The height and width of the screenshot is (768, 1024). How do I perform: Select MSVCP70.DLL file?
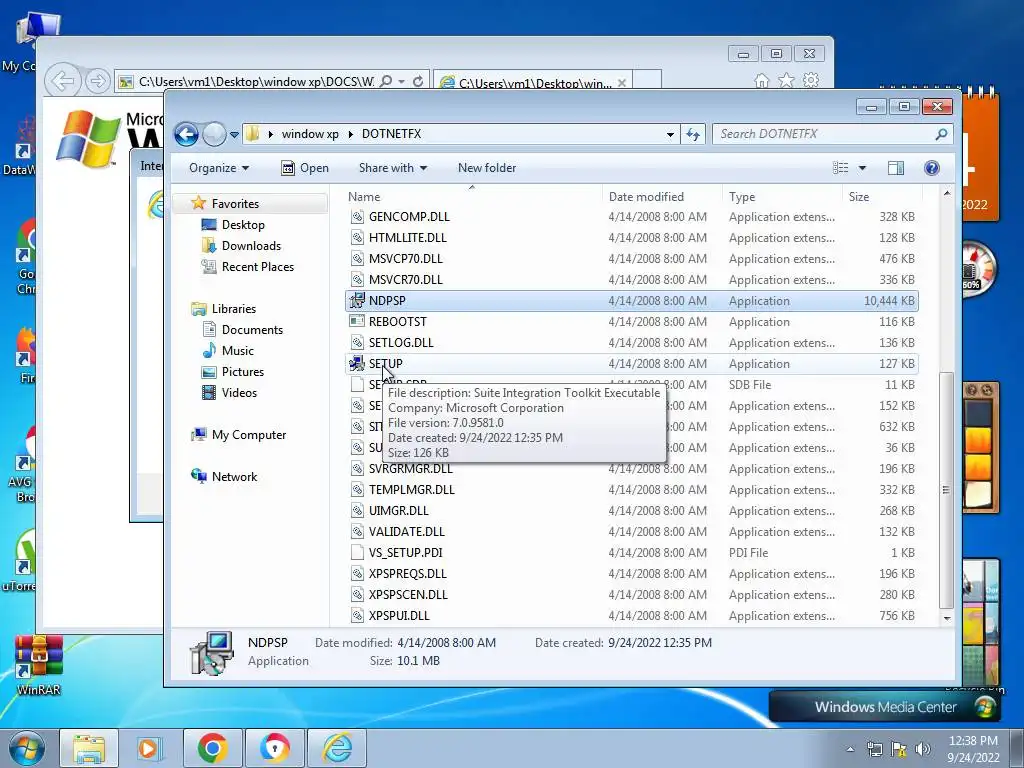tap(406, 259)
